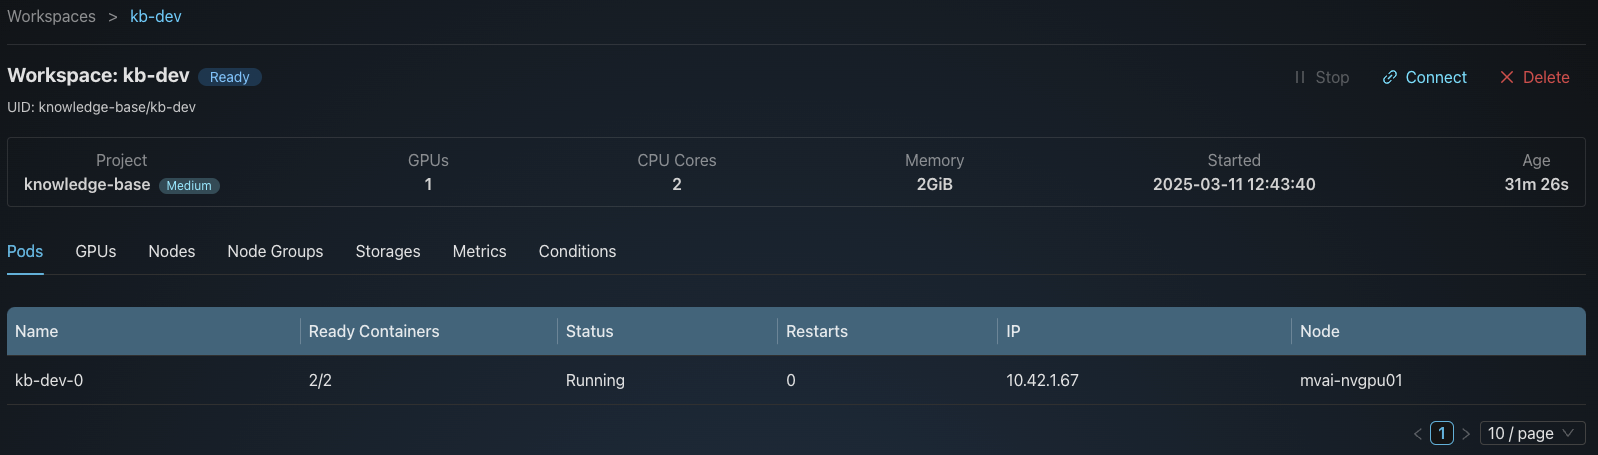Select the Pods tab
Viewport: 1598px width, 455px height.
pyautogui.click(x=25, y=251)
